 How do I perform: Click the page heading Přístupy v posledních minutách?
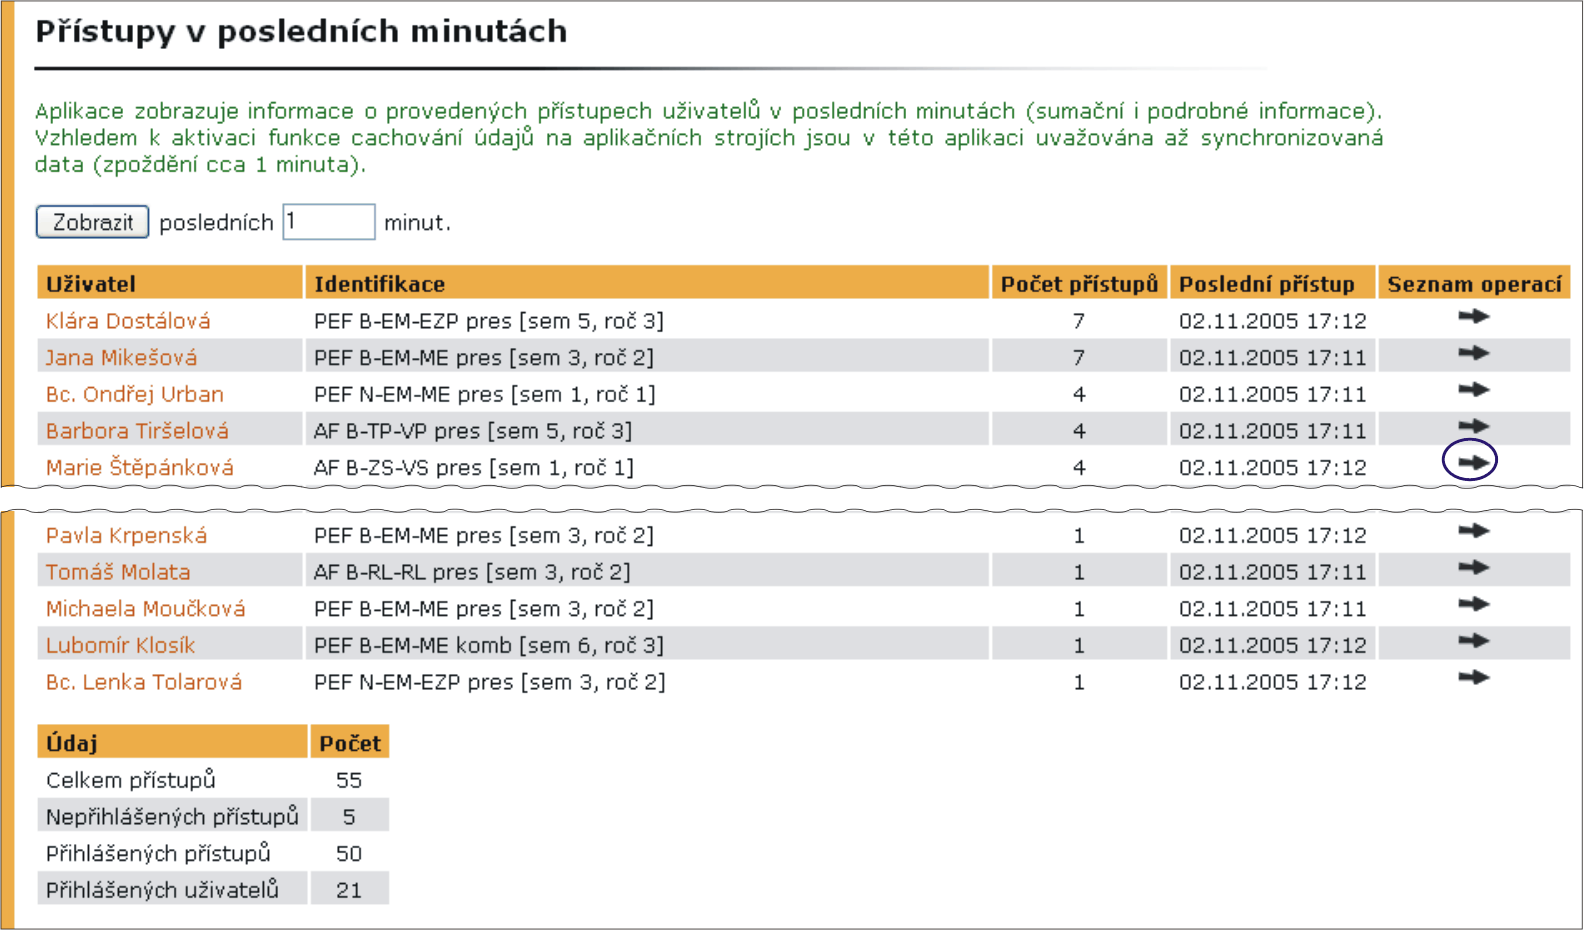[x=301, y=32]
